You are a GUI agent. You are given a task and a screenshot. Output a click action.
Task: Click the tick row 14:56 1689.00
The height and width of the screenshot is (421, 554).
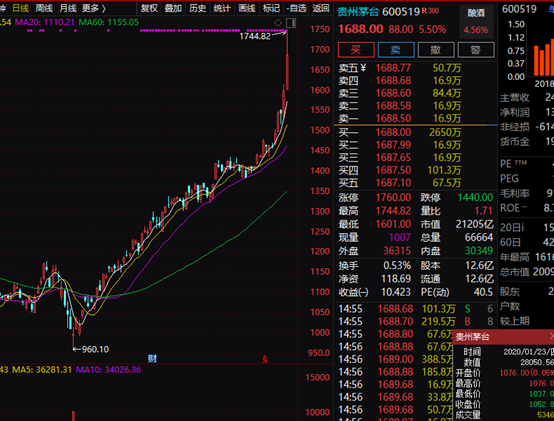point(395,360)
